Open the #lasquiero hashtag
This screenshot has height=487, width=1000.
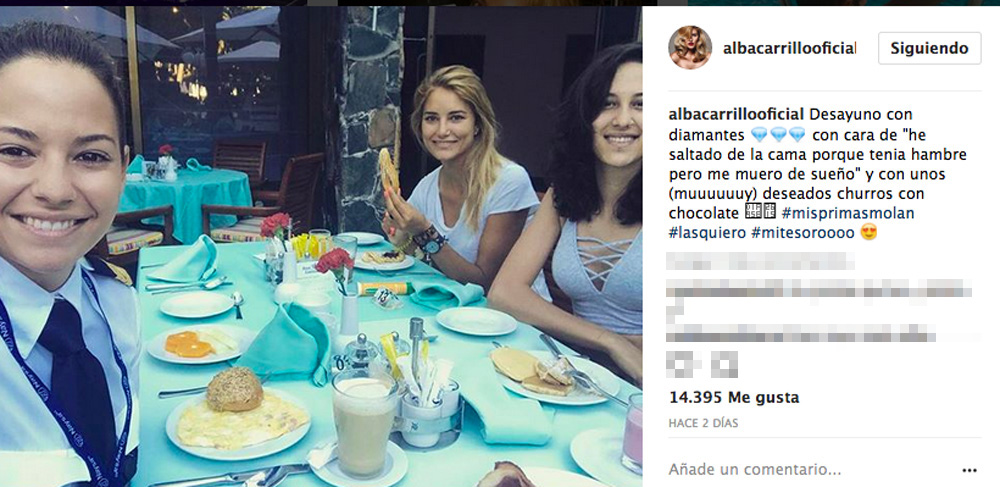[707, 233]
